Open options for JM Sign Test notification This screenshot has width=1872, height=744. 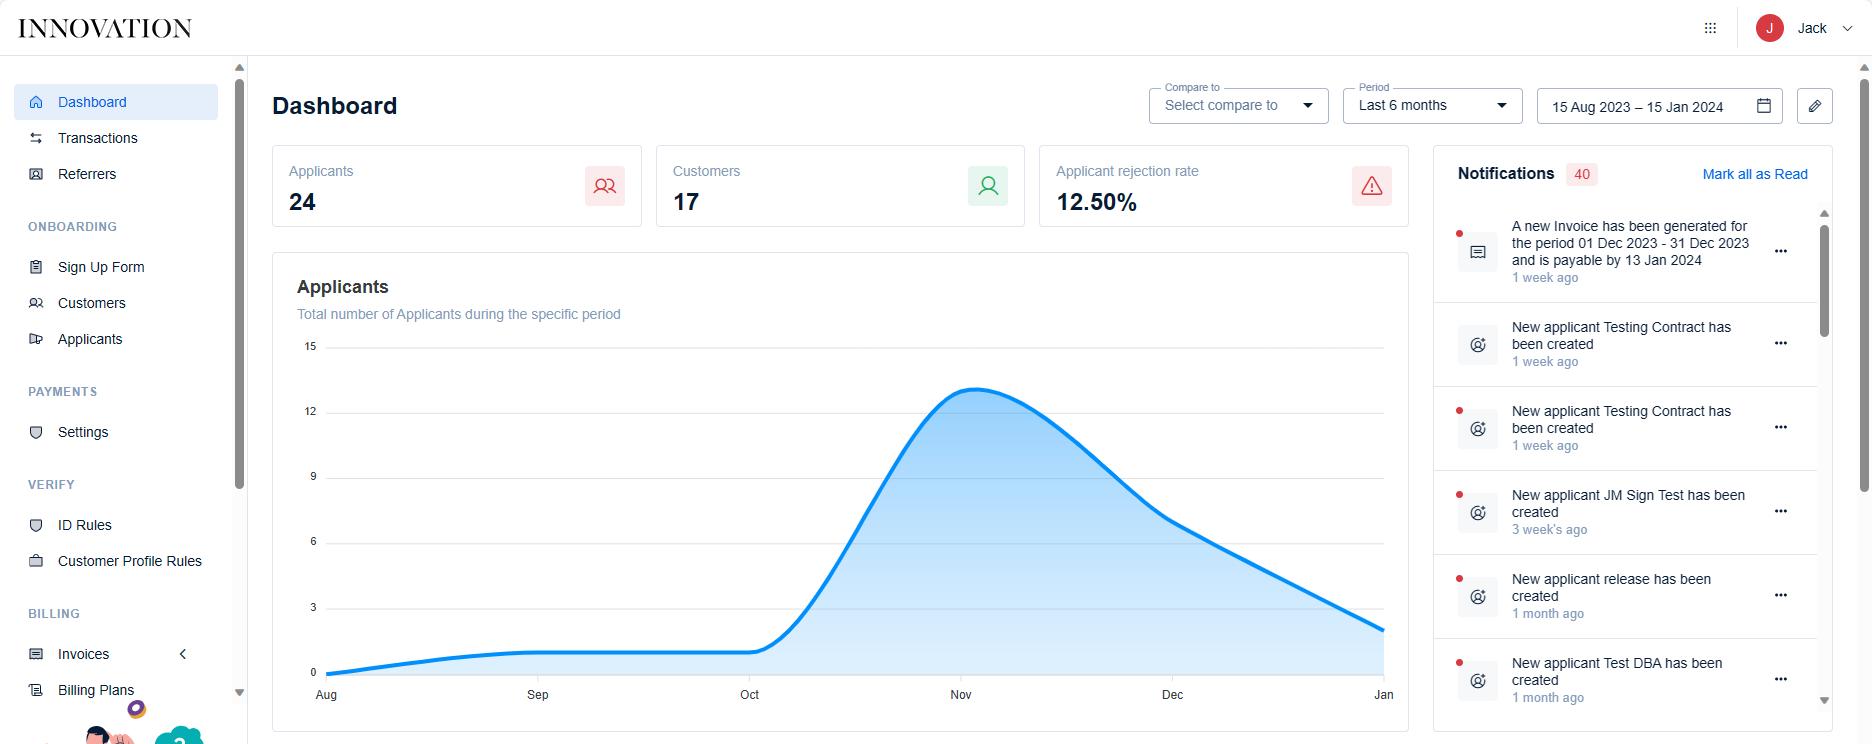pos(1780,511)
